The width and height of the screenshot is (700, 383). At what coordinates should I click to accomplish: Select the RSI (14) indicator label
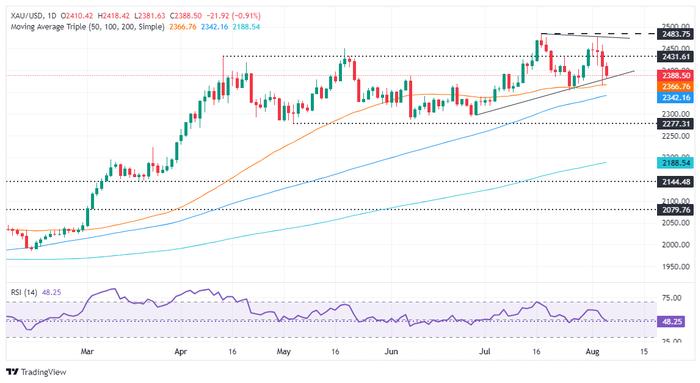(24, 292)
